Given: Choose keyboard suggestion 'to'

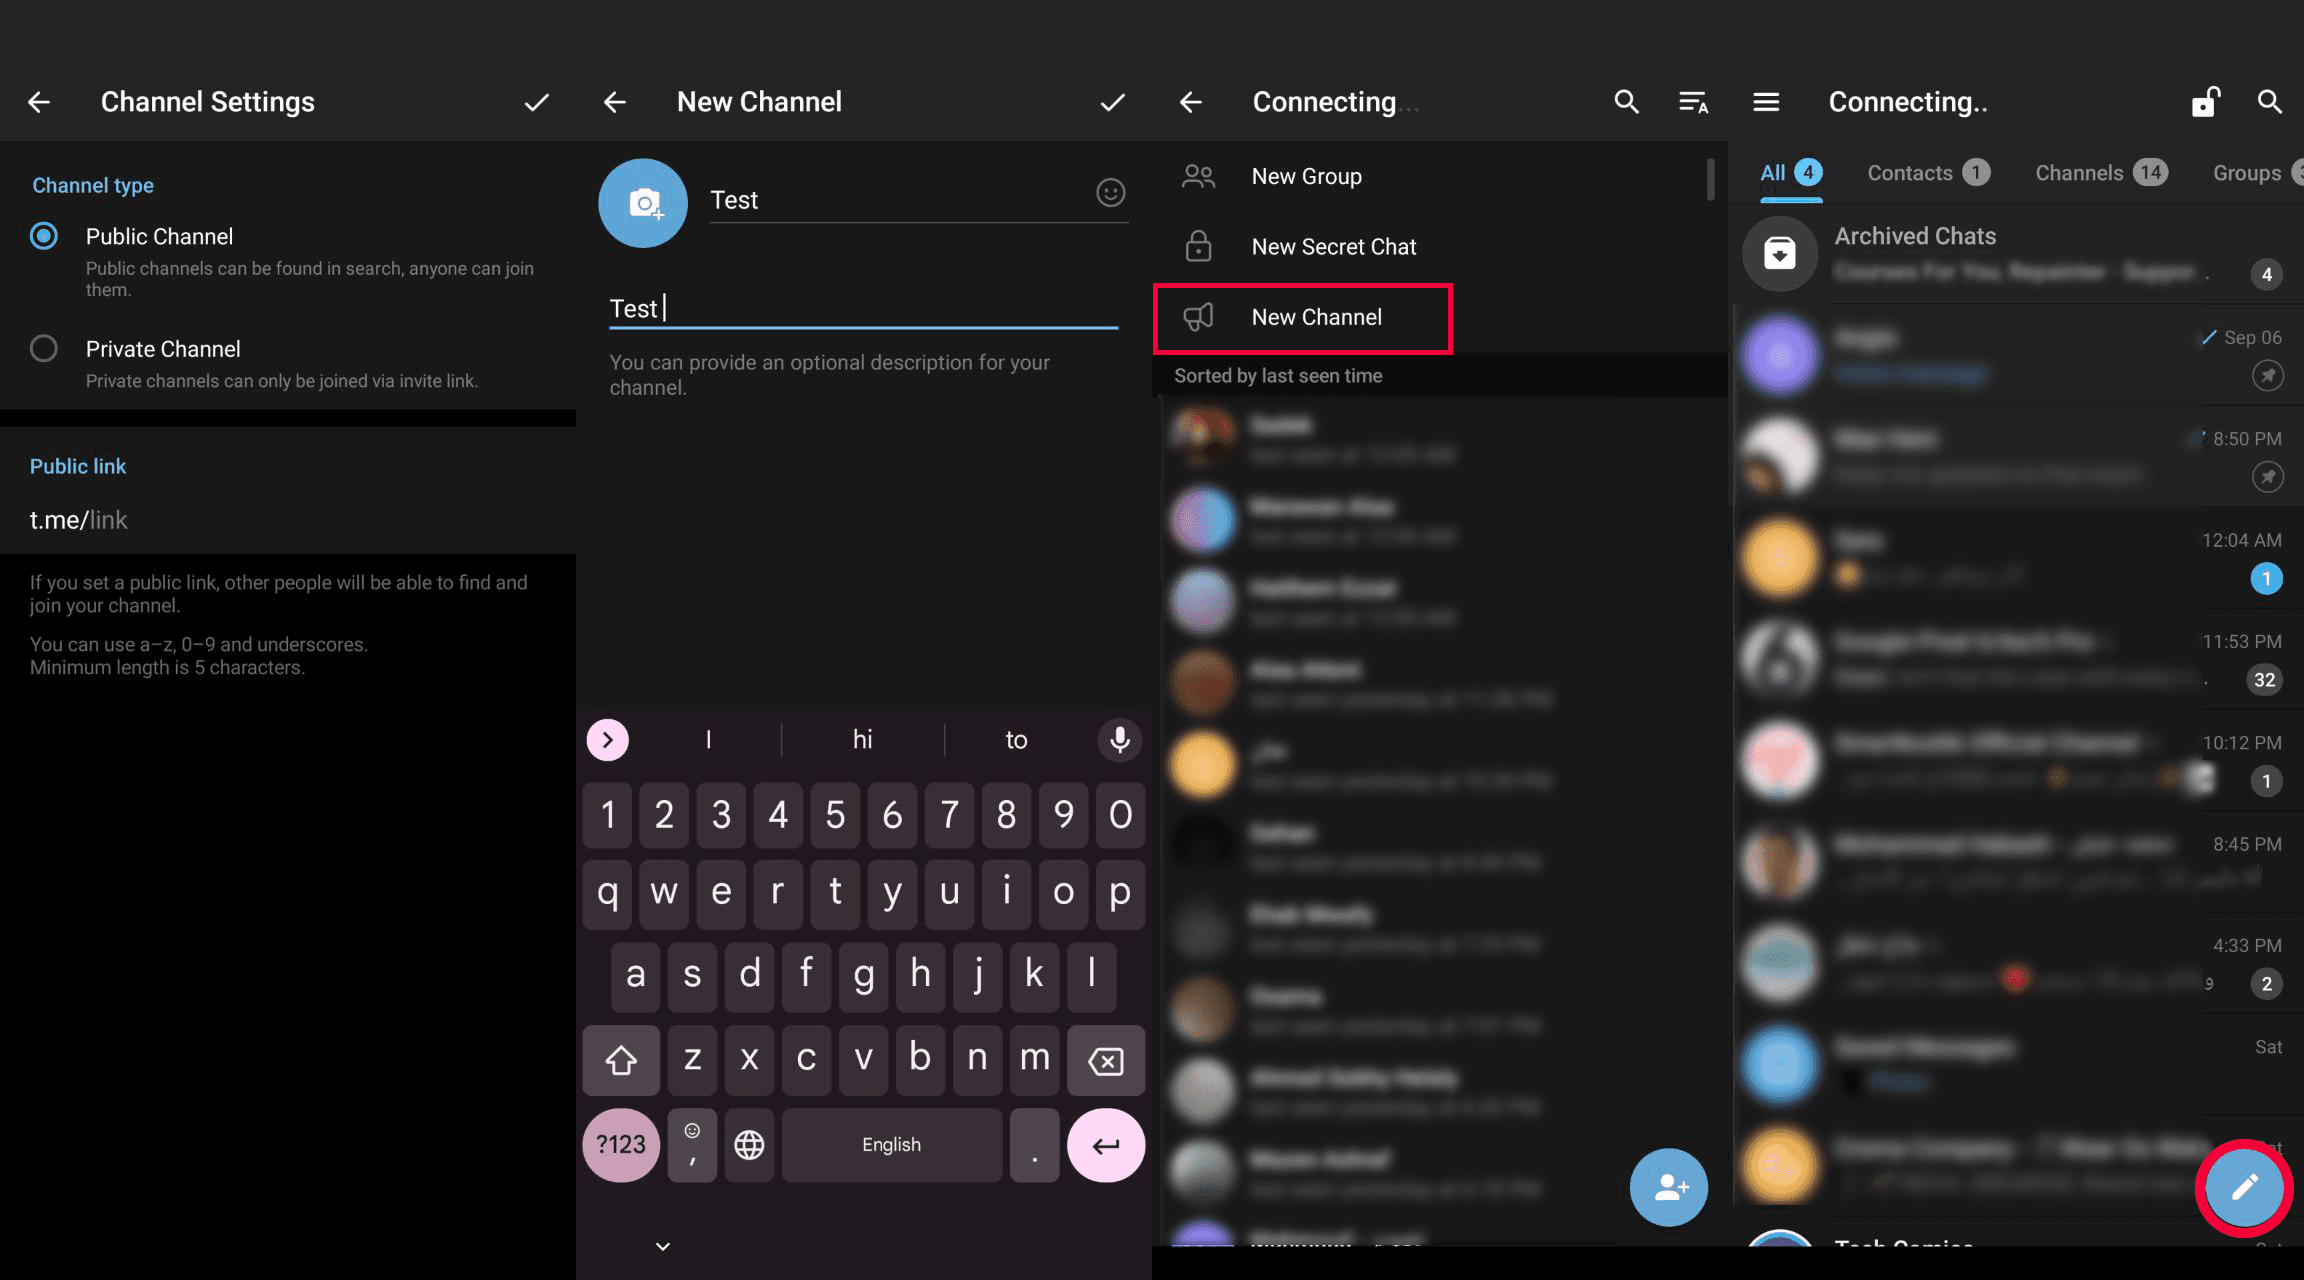Looking at the screenshot, I should (x=1016, y=740).
